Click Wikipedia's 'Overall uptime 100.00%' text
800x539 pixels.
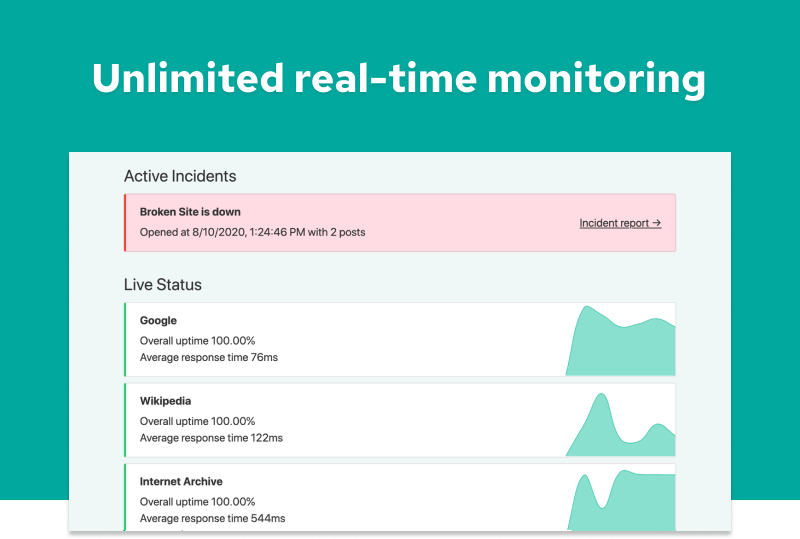197,421
